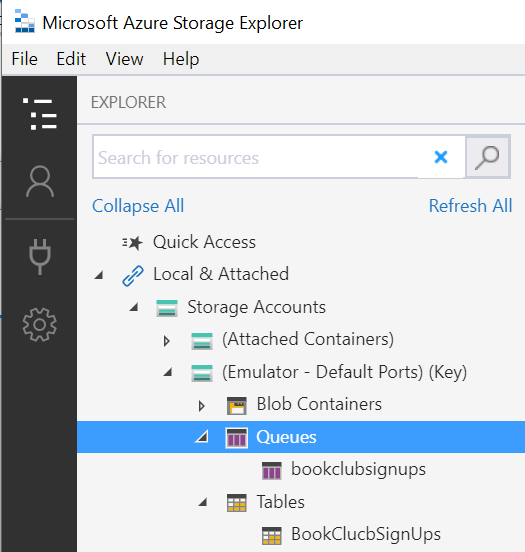Select the Tables label
The width and height of the screenshot is (525, 552).
[280, 502]
